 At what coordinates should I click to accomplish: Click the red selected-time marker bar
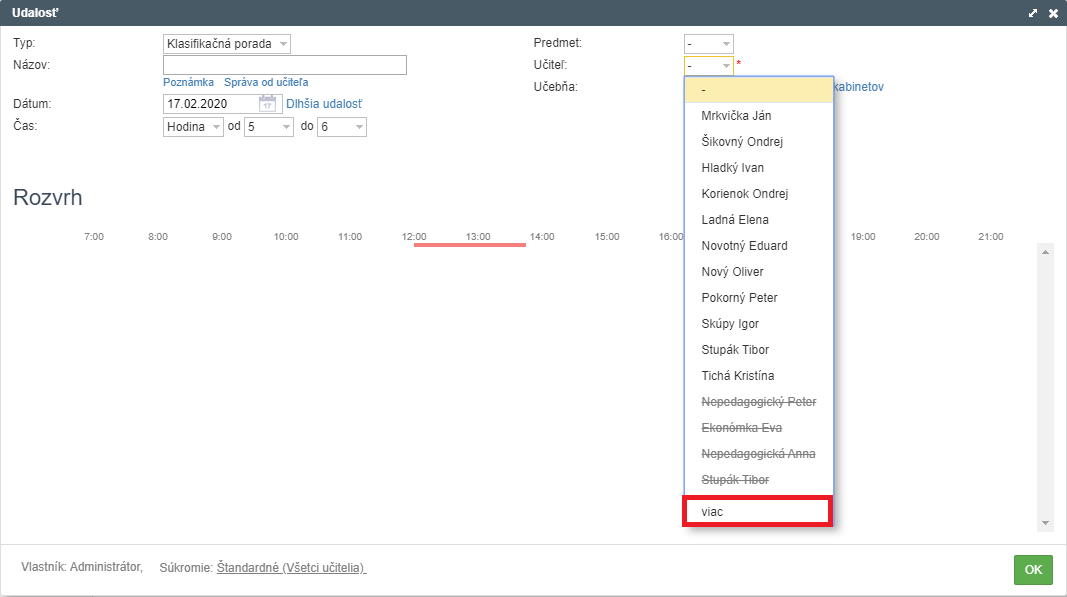tap(470, 245)
